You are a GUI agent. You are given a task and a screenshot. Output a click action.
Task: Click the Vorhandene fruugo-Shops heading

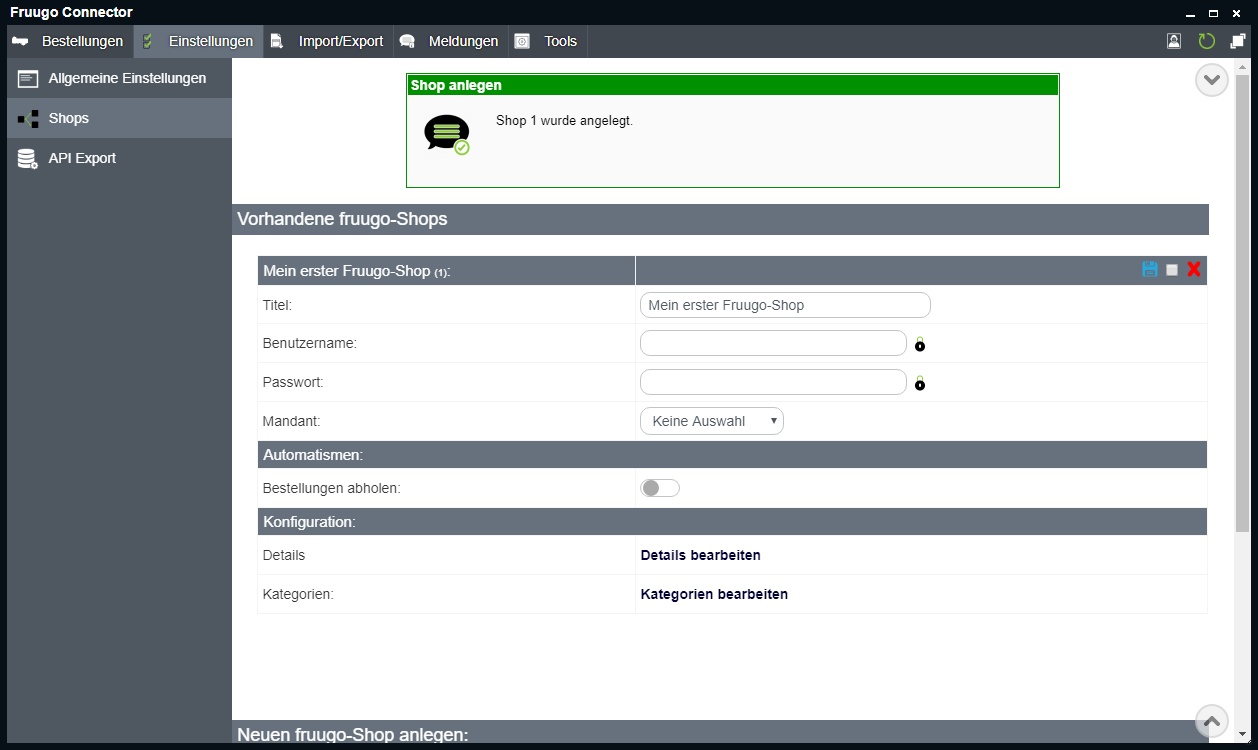tap(342, 219)
